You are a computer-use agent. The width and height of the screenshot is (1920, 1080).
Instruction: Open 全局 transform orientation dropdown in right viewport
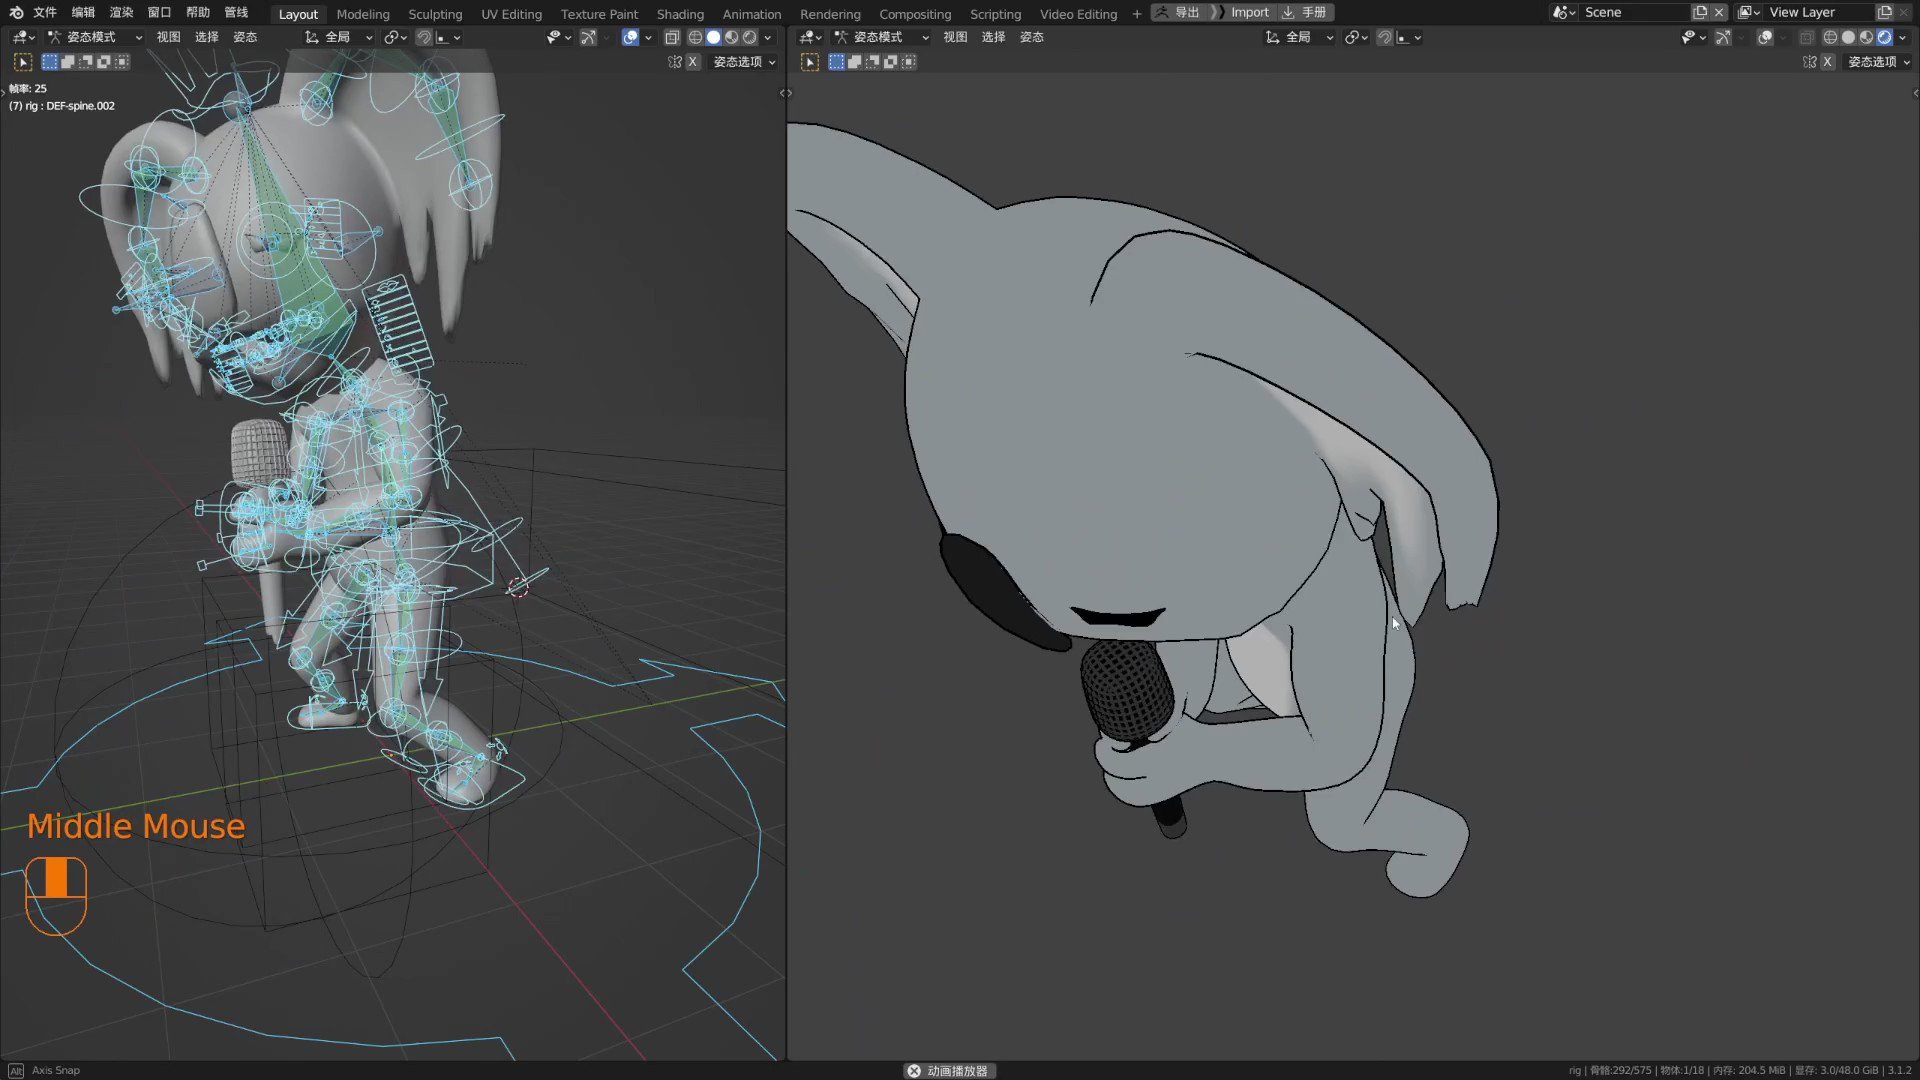click(x=1300, y=37)
